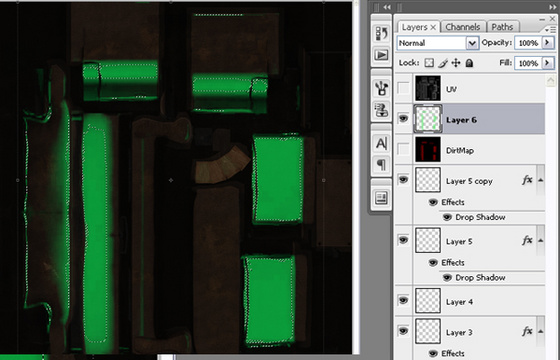Minimize the Layers panel group
This screenshot has height=360, width=560.
[543, 19]
